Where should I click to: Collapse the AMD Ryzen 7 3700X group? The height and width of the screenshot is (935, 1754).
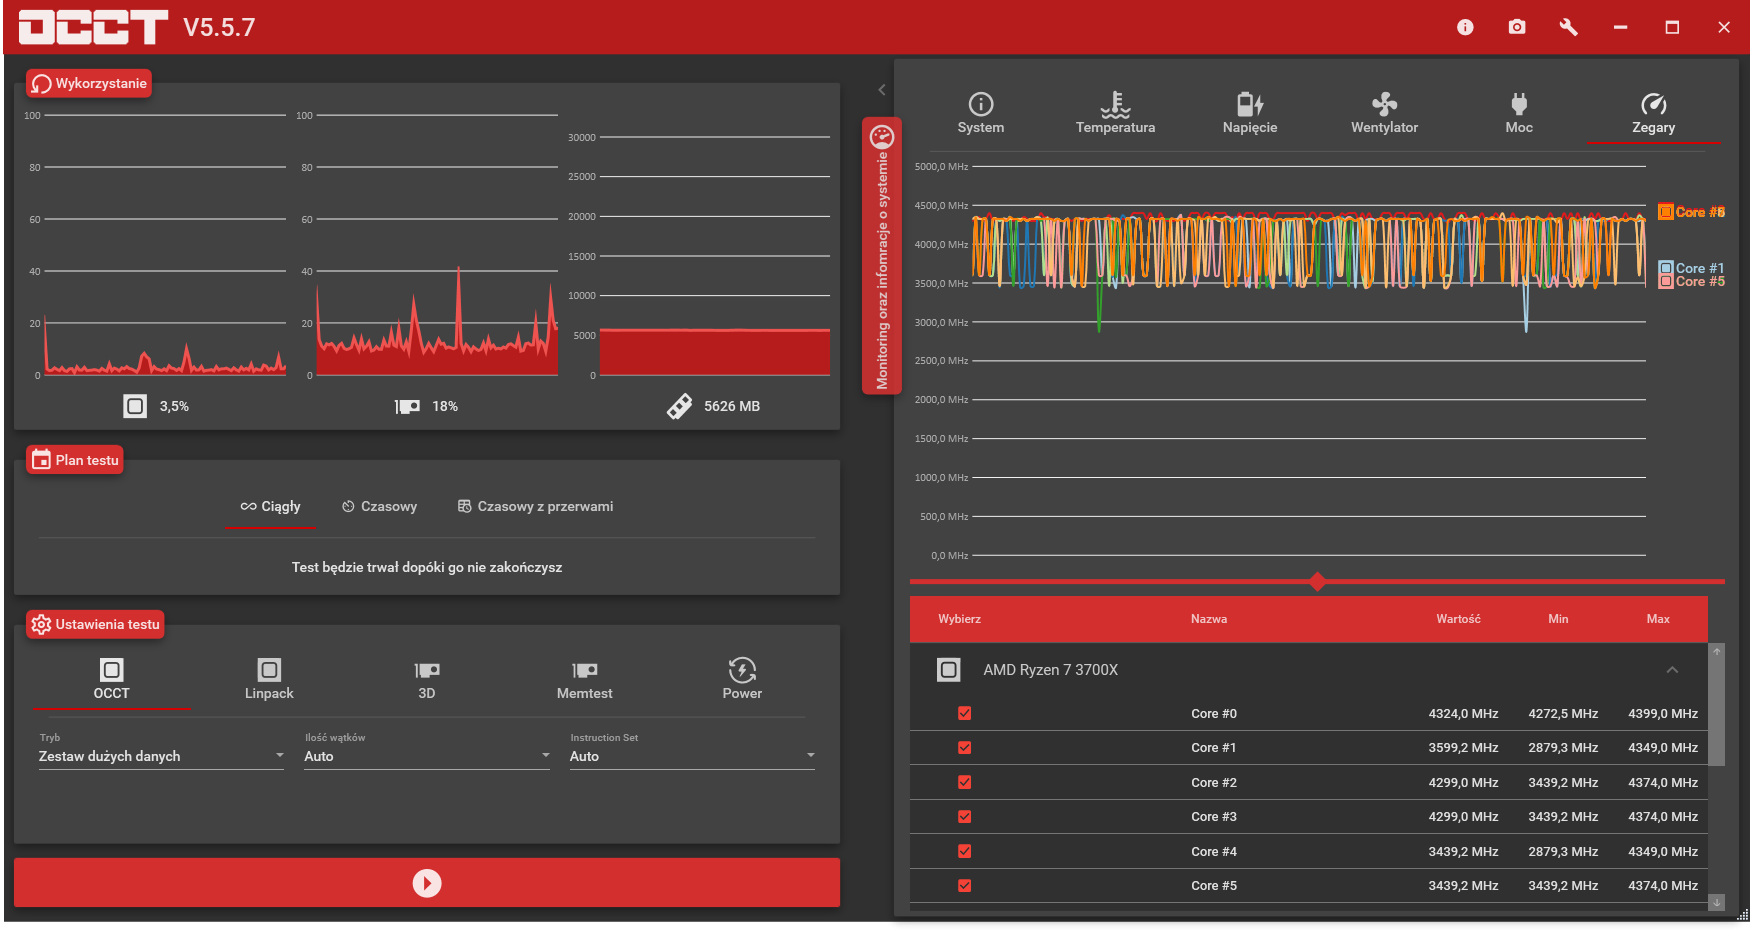click(x=1672, y=670)
